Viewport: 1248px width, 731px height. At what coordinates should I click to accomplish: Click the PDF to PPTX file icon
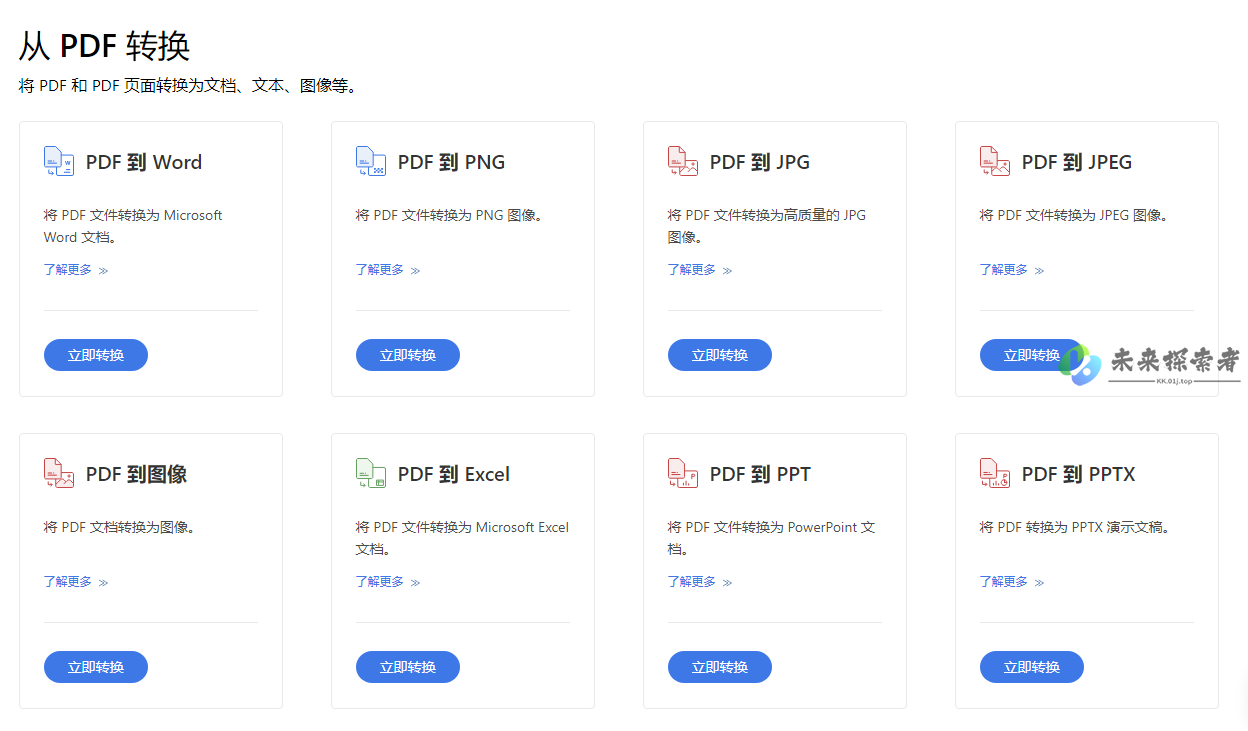pyautogui.click(x=995, y=474)
